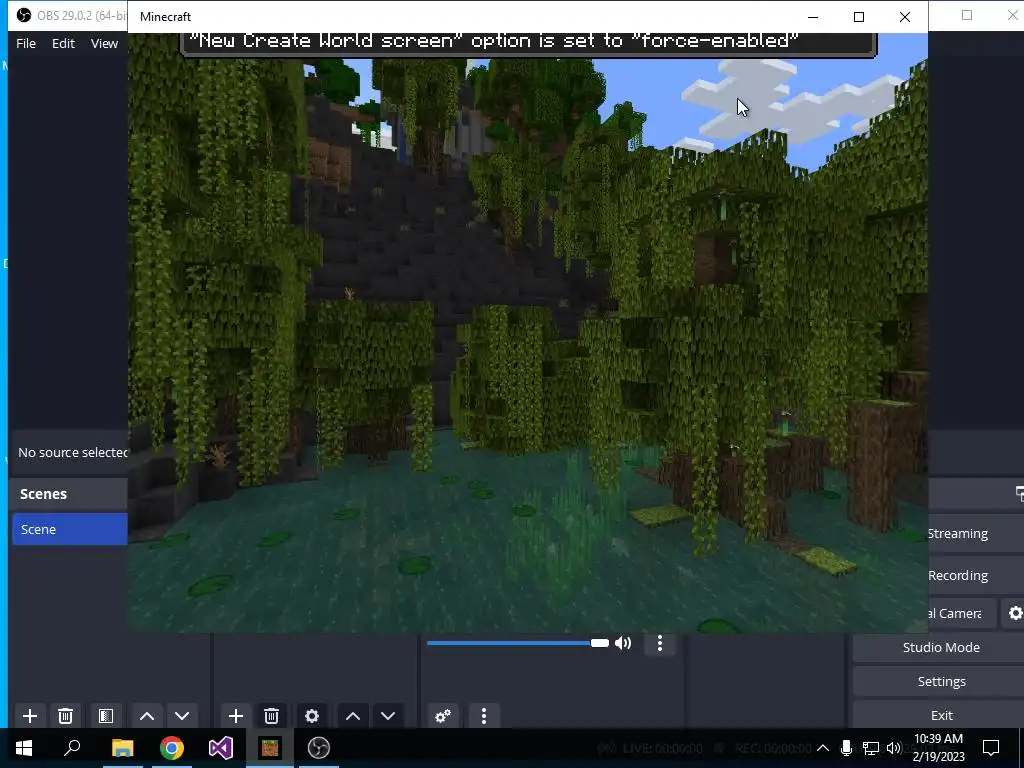Open the OBS File menu
The image size is (1024, 768).
(x=26, y=43)
